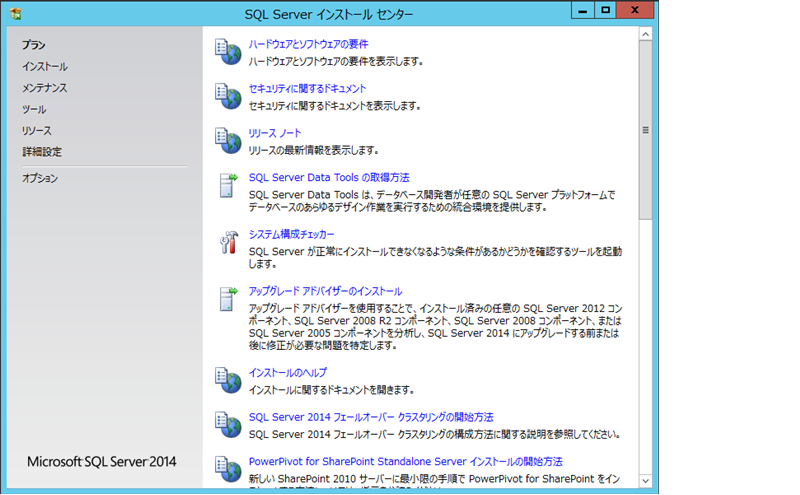Open SQL Server Data Tools の取得方法 link
Image resolution: width=800 pixels, height=495 pixels.
point(329,178)
